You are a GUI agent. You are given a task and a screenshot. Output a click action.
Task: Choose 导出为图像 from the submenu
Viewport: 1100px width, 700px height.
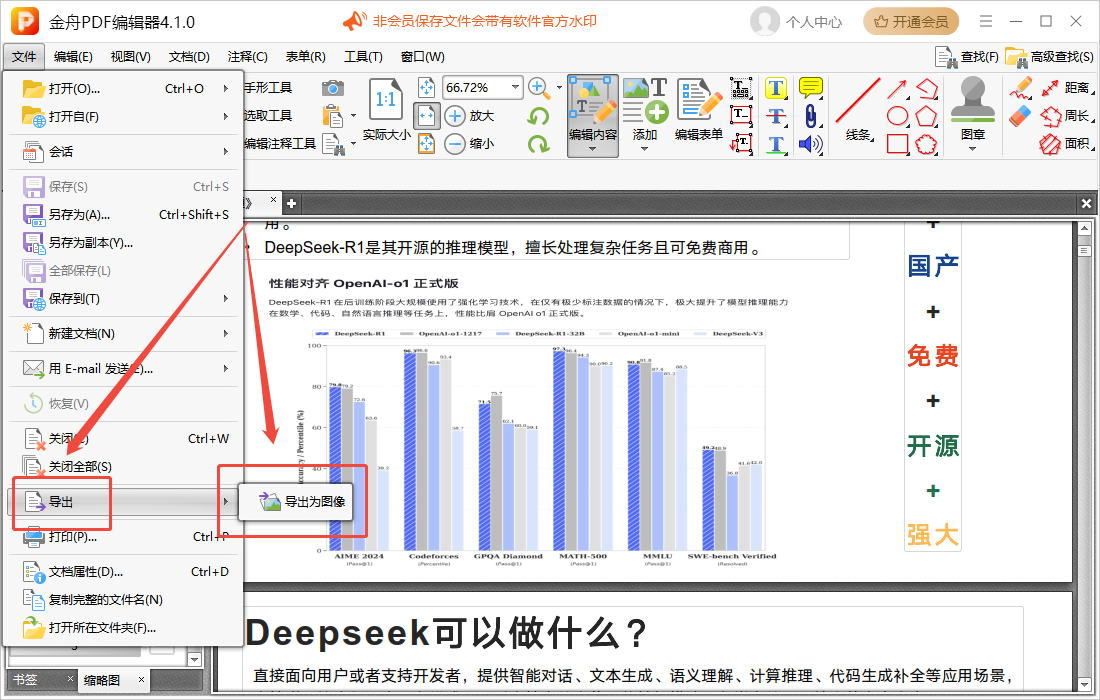point(295,502)
